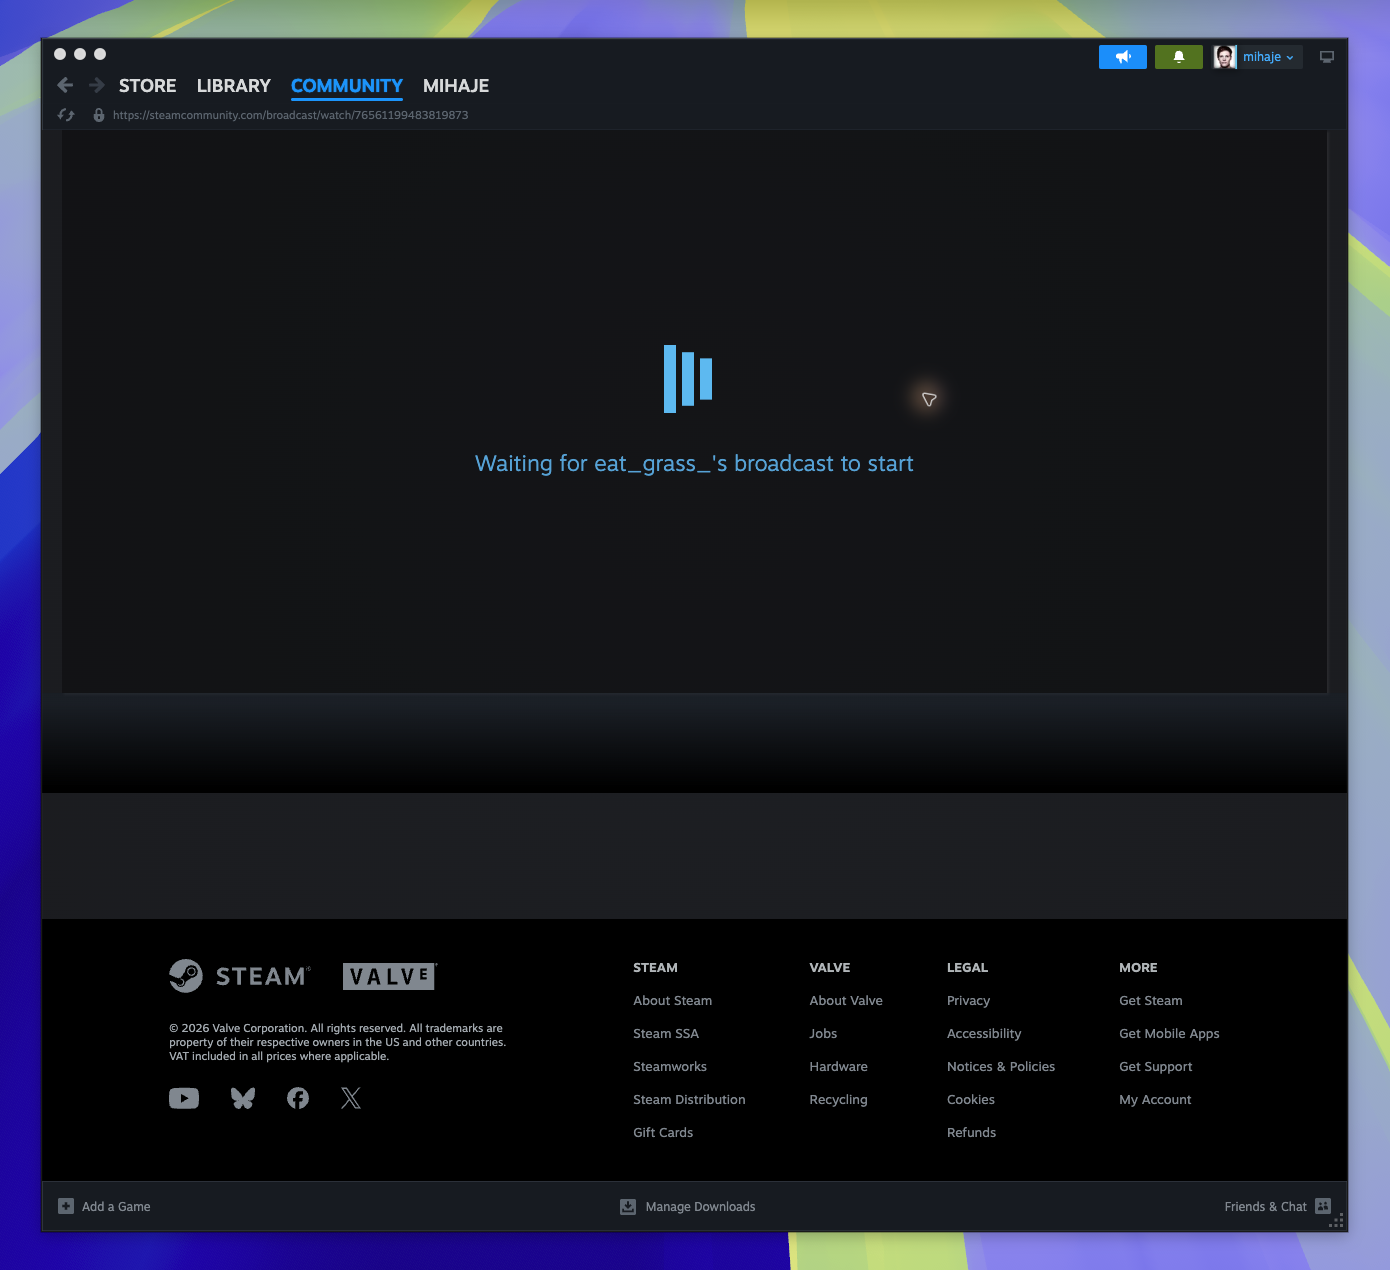1390x1270 pixels.
Task: Reload the page with refresh icon
Action: tap(66, 115)
